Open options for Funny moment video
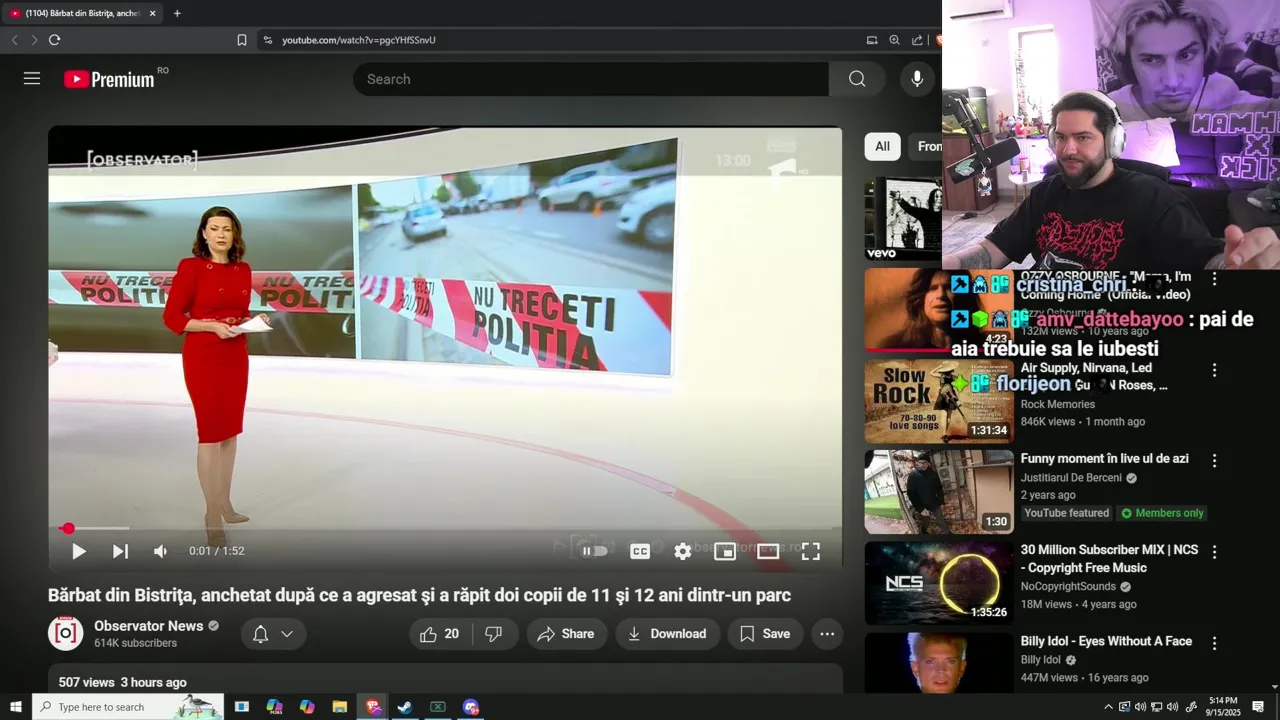Image resolution: width=1280 pixels, height=720 pixels. click(x=1215, y=461)
